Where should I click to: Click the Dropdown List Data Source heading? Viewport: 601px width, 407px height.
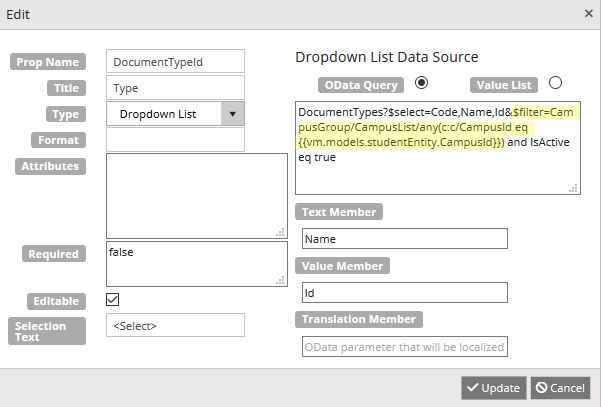tap(387, 57)
